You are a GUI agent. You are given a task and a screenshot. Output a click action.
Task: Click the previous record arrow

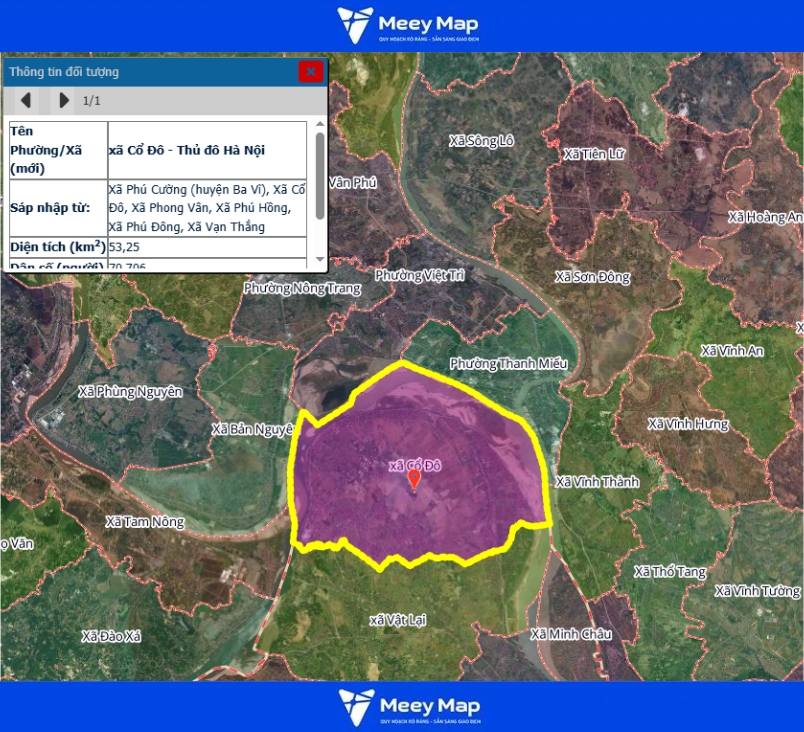point(26,100)
